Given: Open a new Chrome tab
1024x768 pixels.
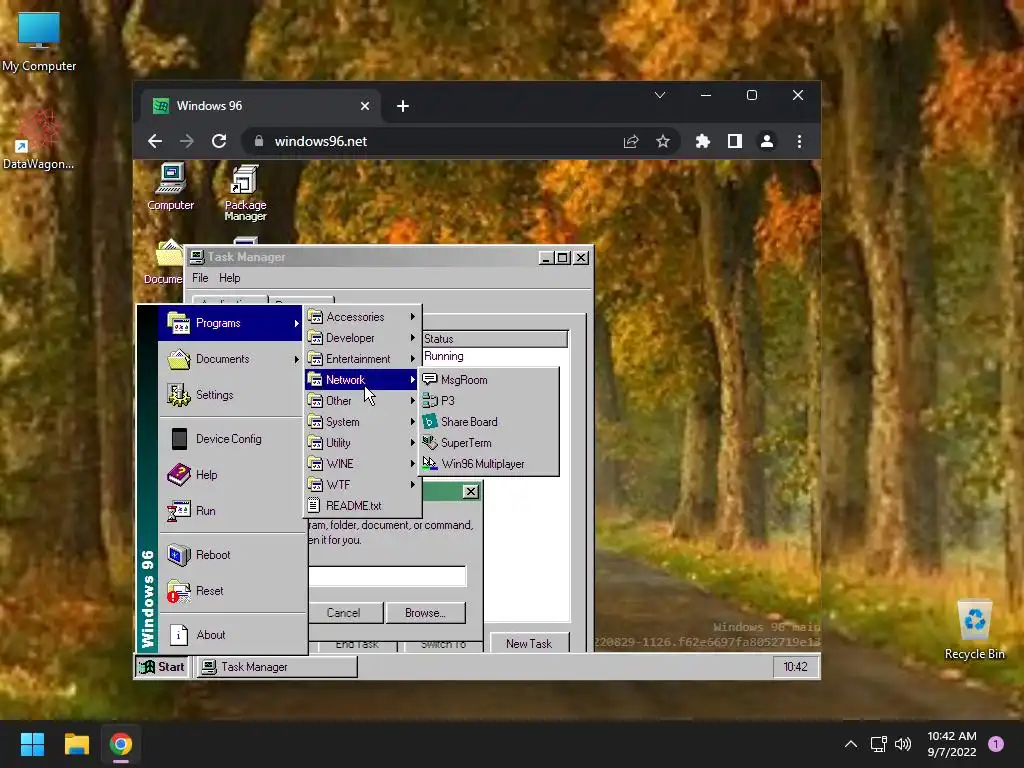Looking at the screenshot, I should tap(403, 106).
